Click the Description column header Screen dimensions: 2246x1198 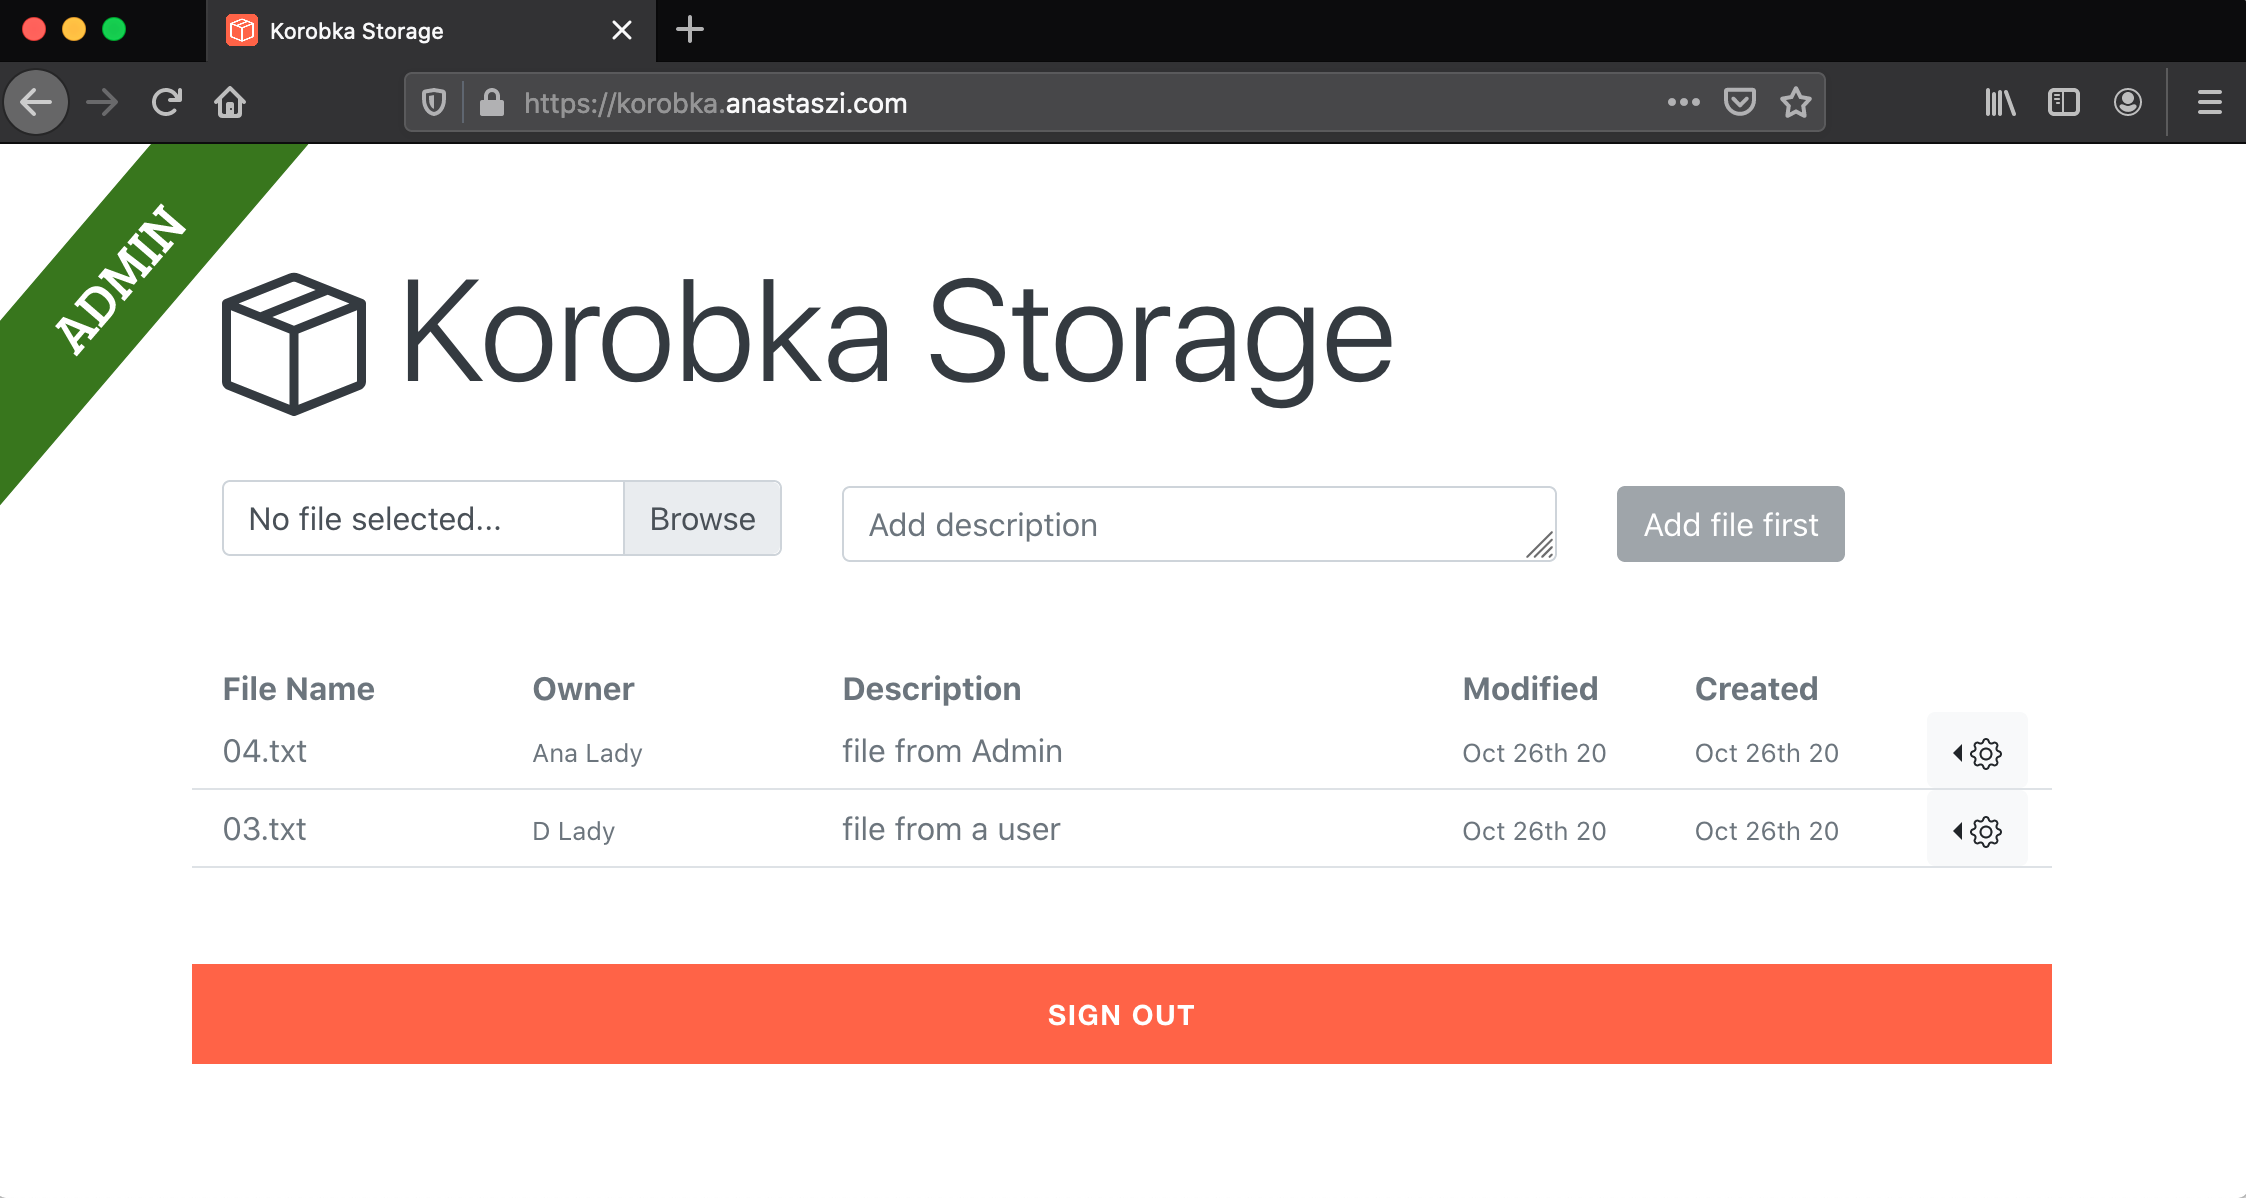(931, 688)
